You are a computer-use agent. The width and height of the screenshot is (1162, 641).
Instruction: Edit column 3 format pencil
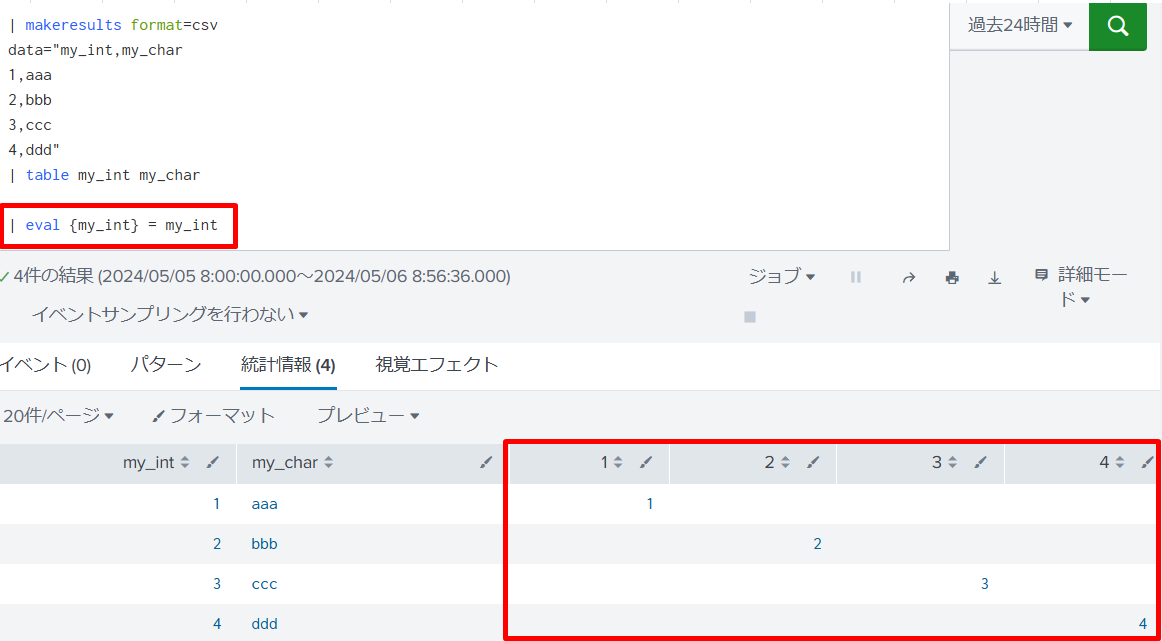pos(981,462)
